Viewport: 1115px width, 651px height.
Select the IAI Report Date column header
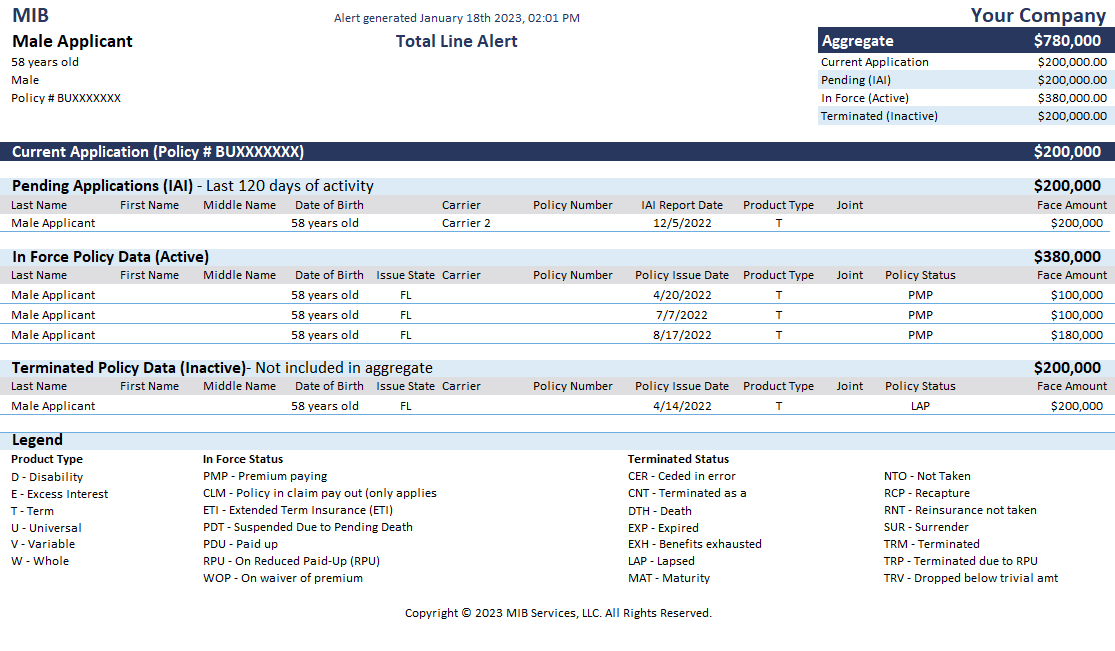(681, 205)
